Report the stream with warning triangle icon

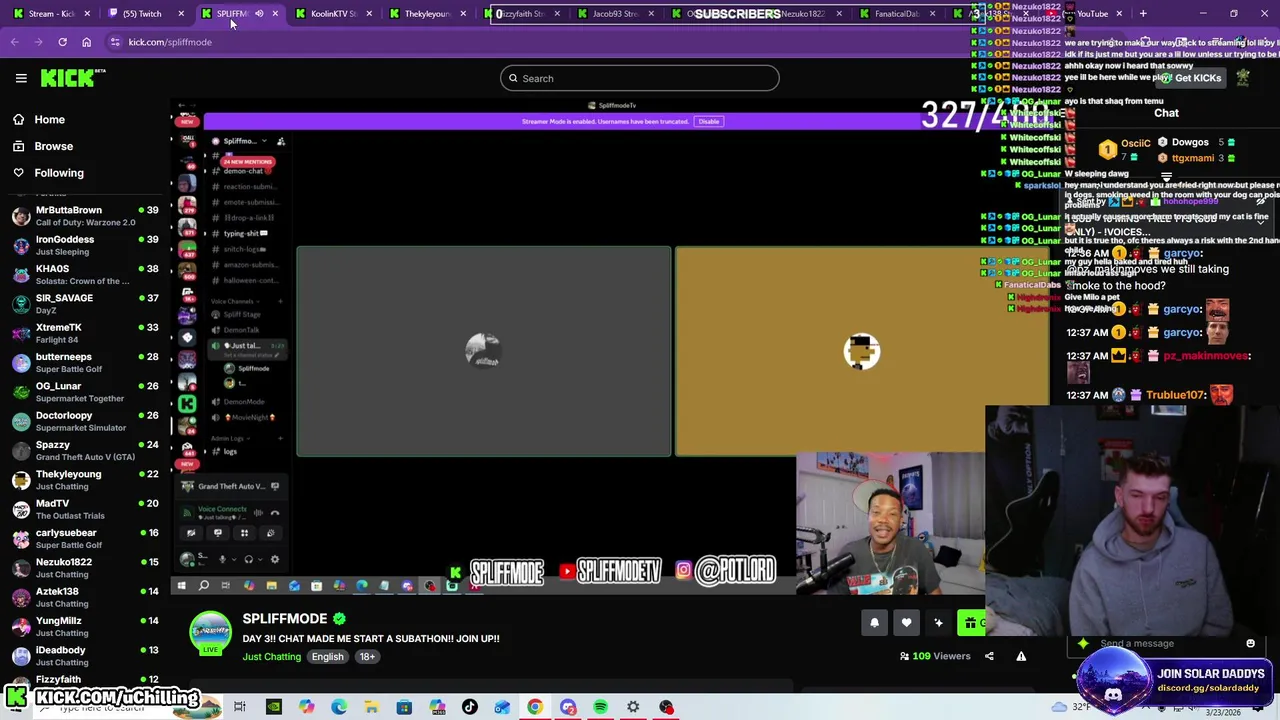[1021, 656]
